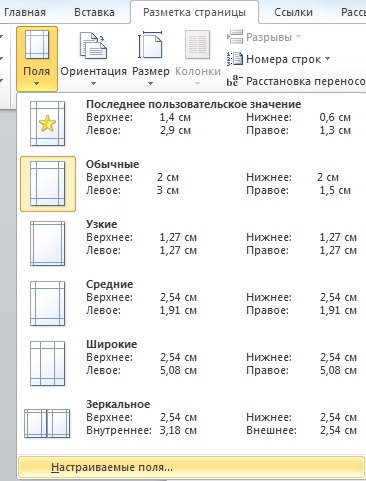The width and height of the screenshot is (366, 481).
Task: Switch to the Главная tab
Action: 25,12
